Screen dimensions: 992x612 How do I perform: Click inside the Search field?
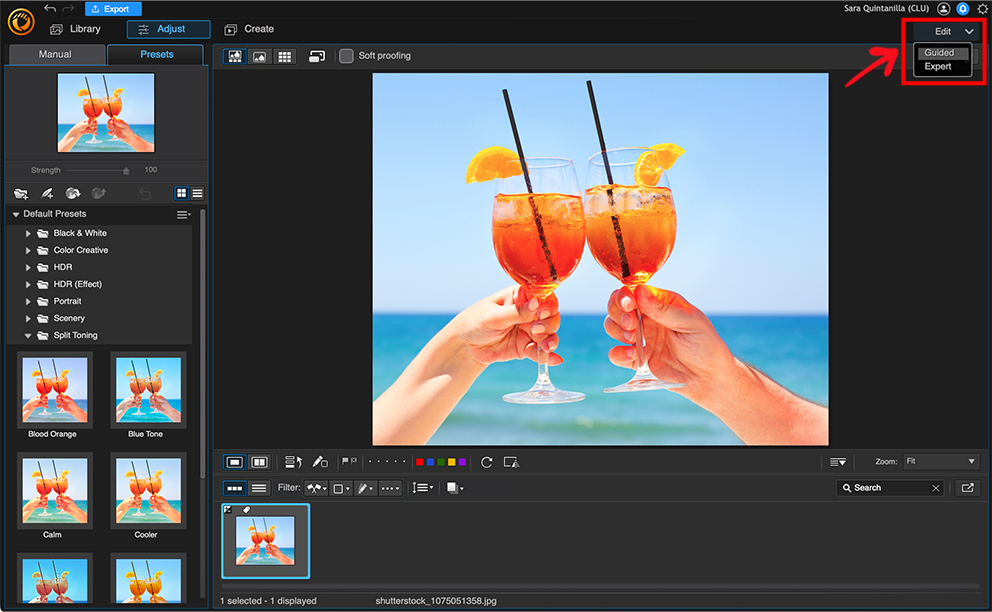[888, 487]
